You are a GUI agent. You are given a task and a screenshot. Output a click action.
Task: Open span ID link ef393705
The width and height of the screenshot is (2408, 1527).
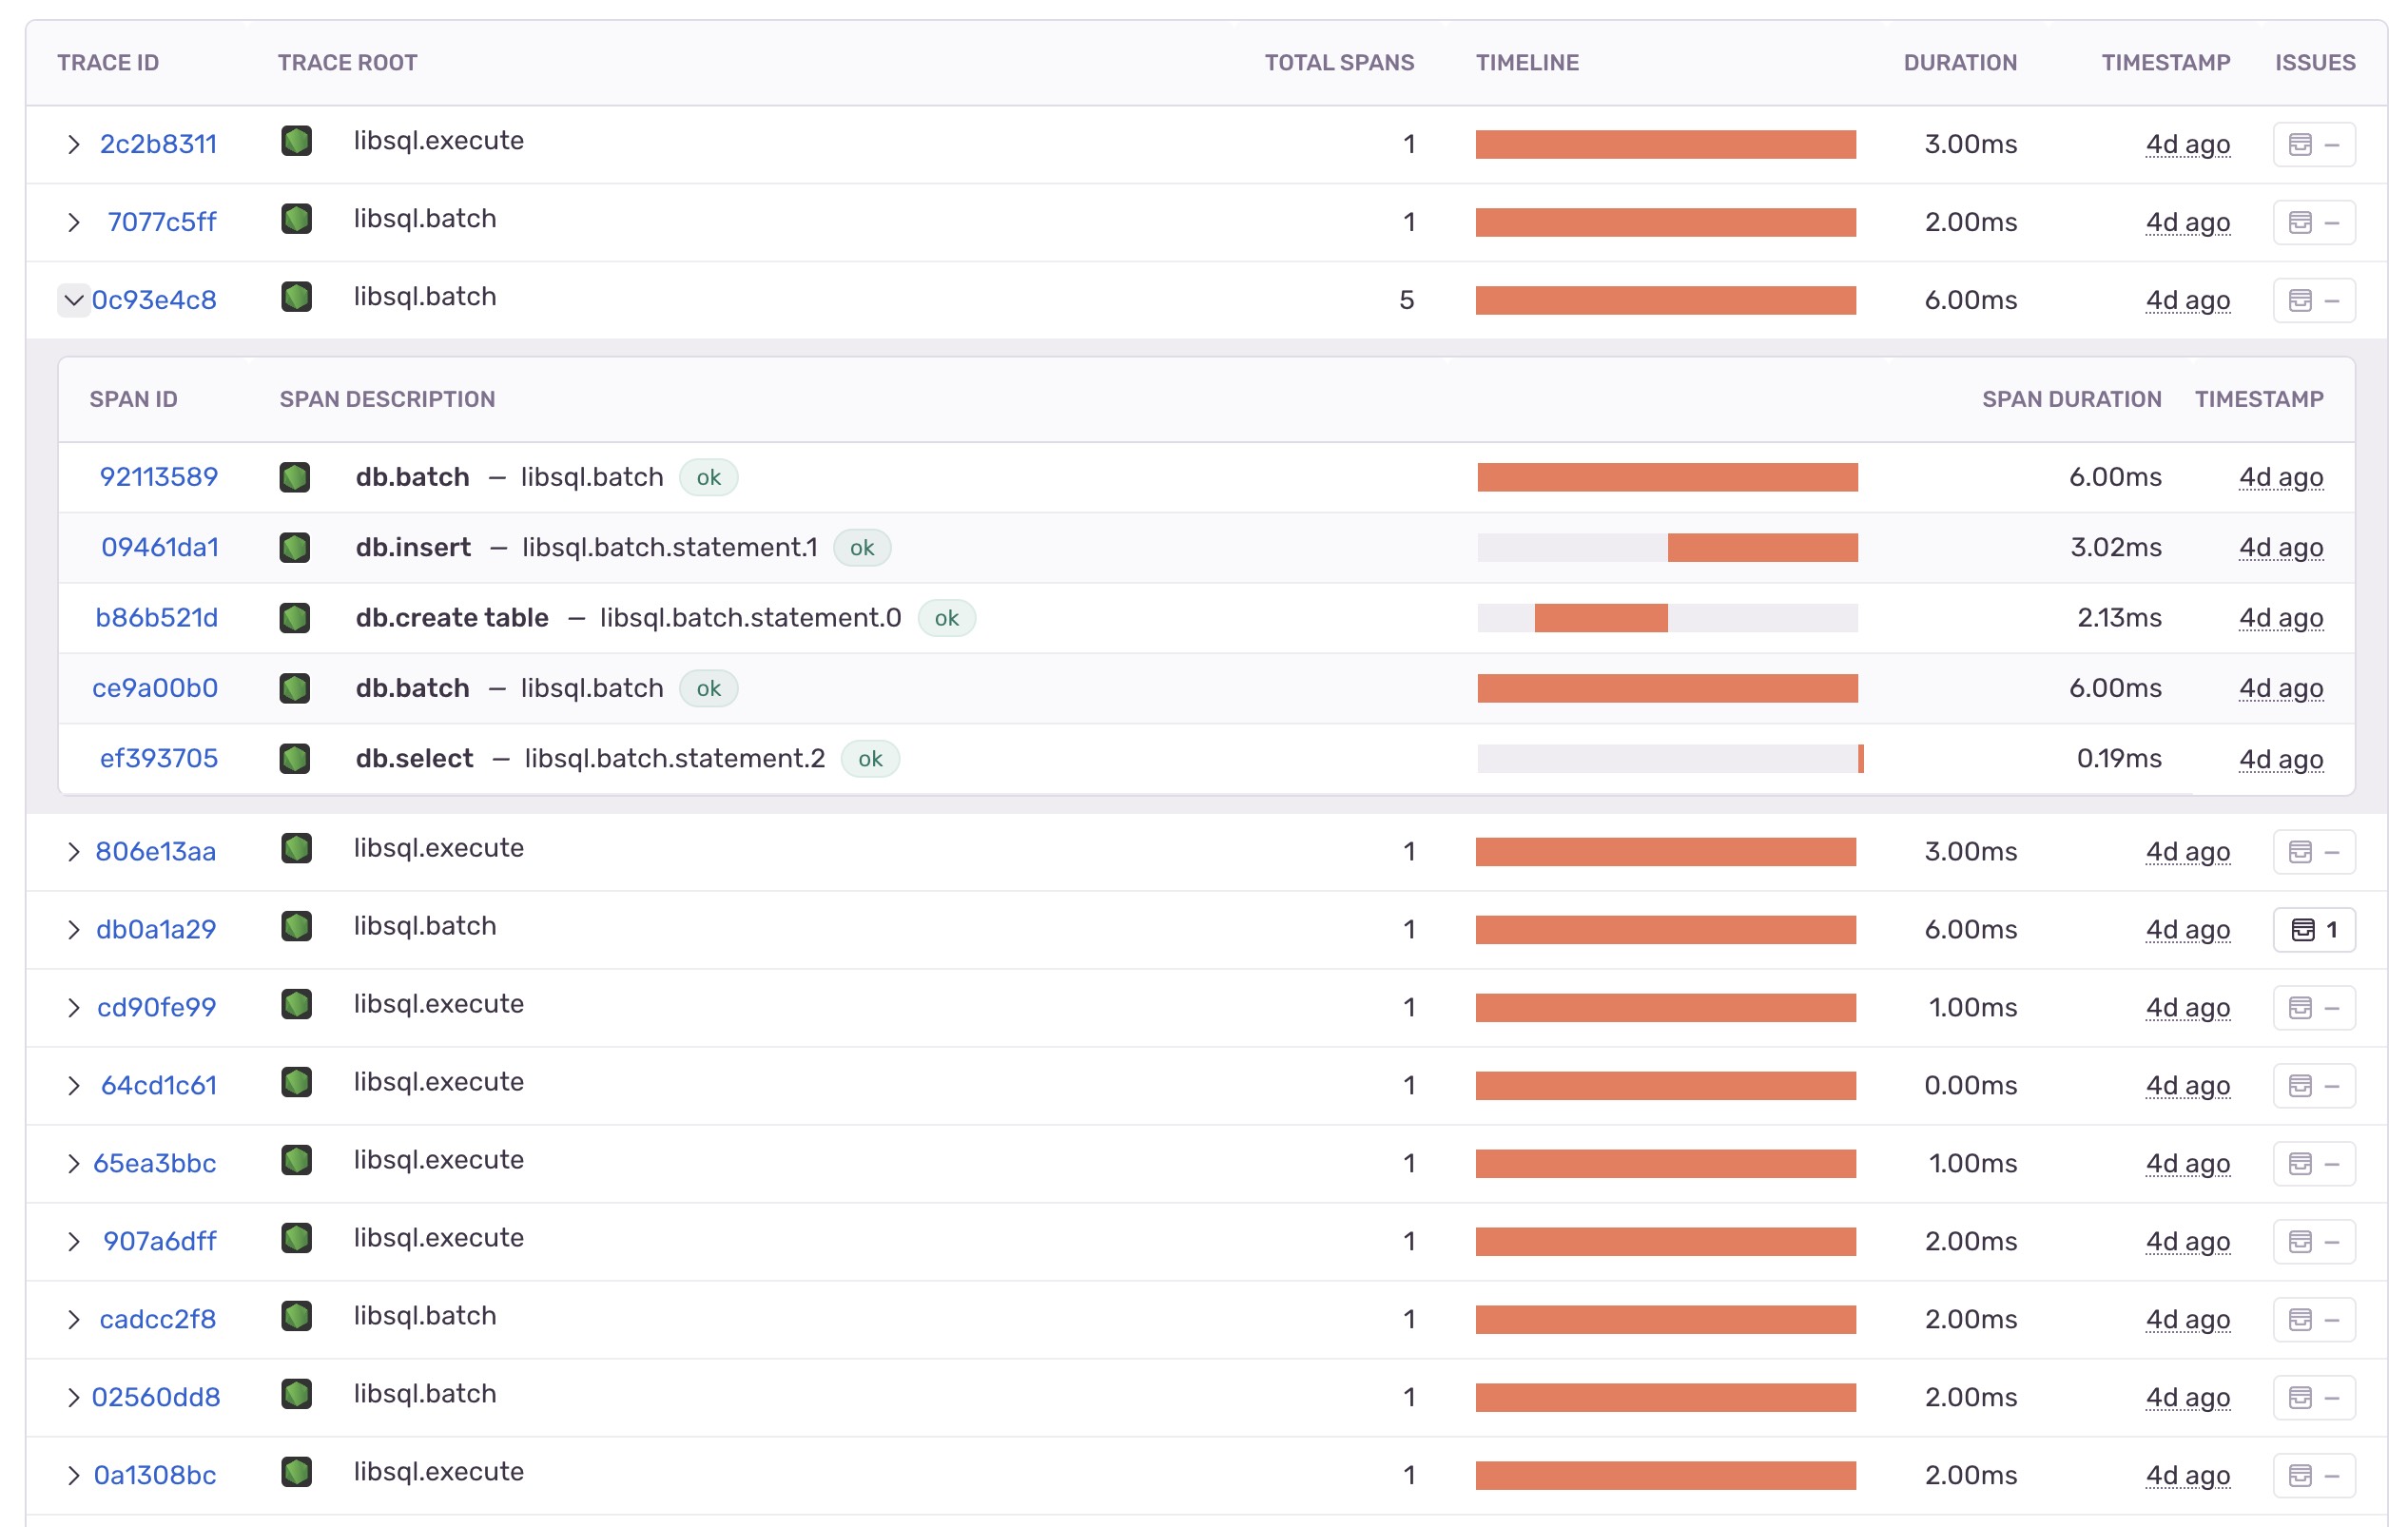(159, 758)
